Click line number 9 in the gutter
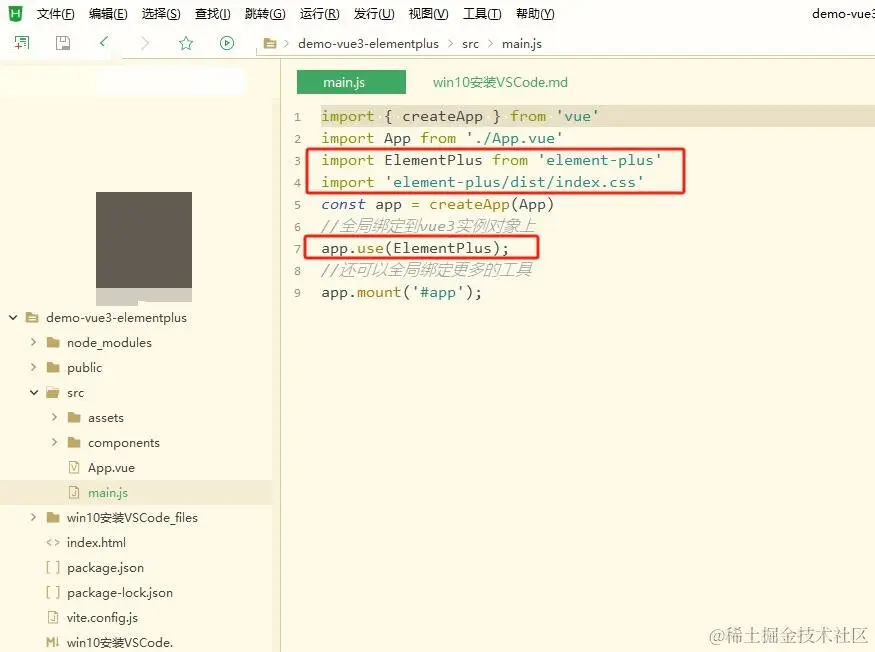 [297, 293]
